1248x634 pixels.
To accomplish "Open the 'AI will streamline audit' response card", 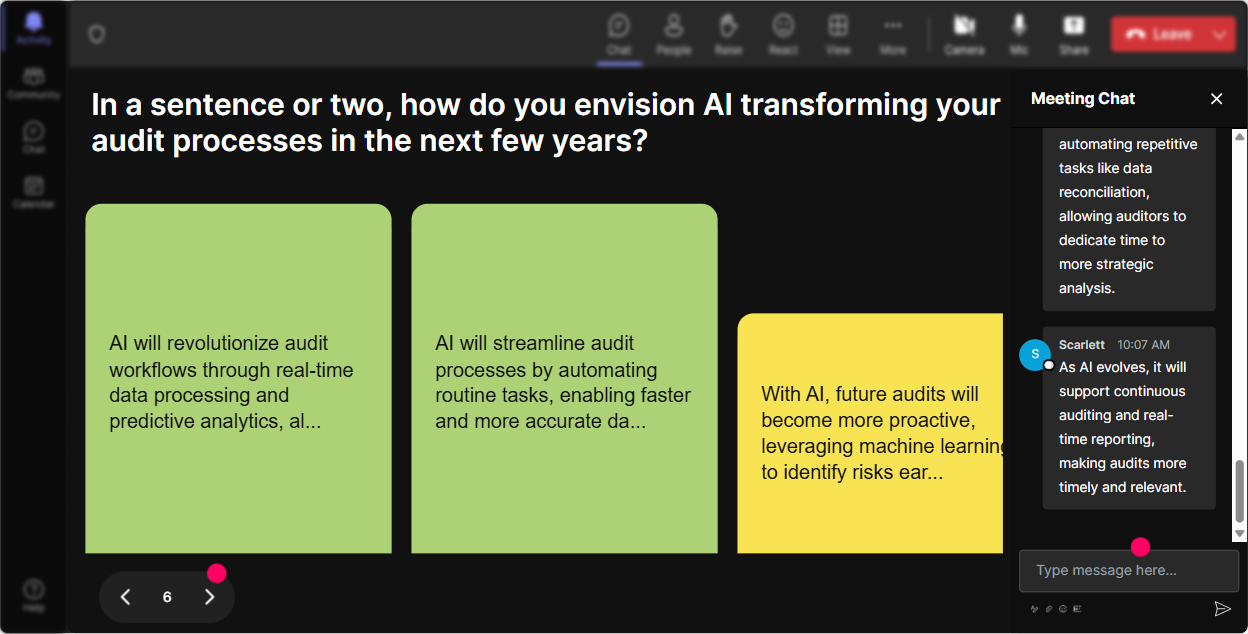I will [x=564, y=379].
